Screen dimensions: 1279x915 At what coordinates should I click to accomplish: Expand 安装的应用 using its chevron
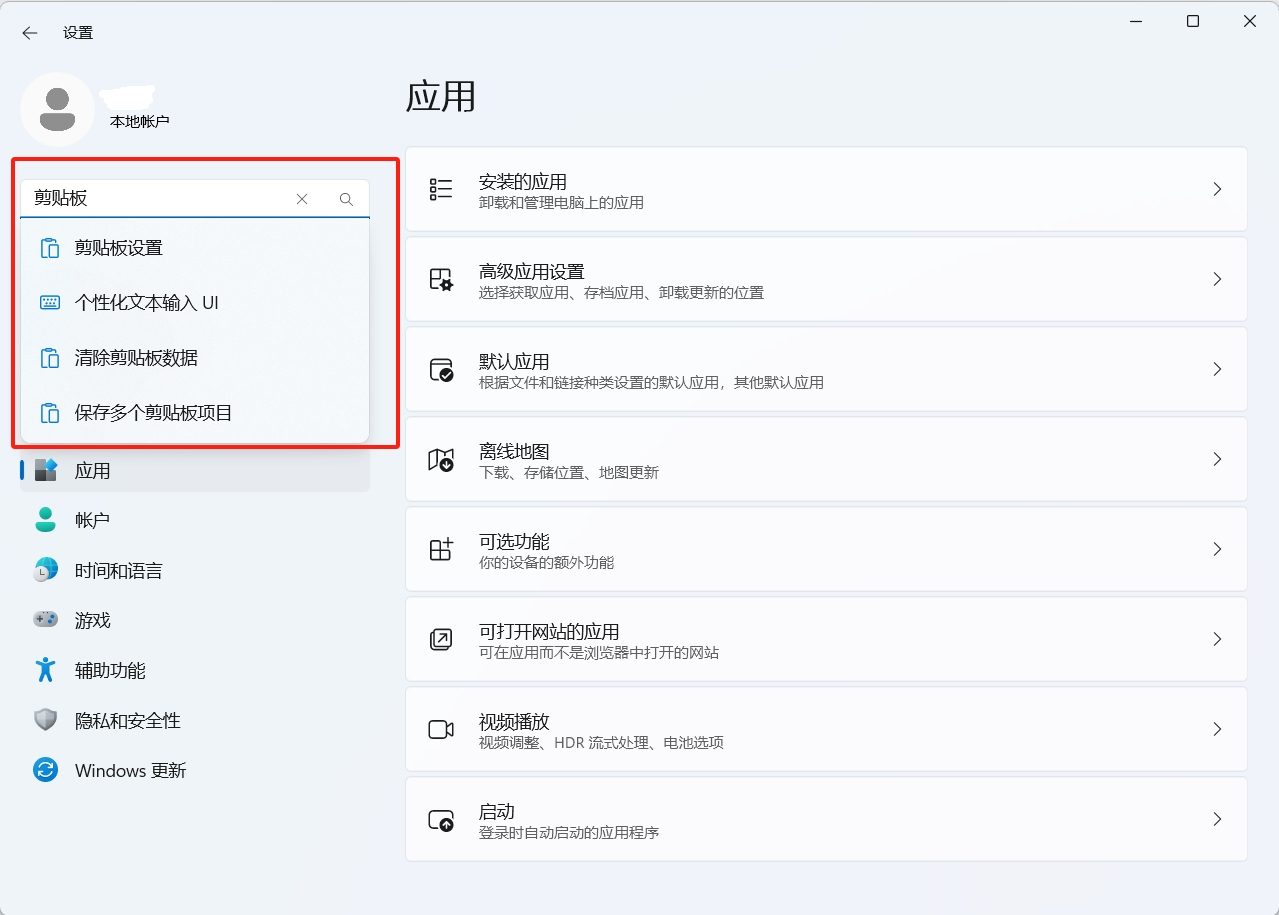click(x=1217, y=189)
